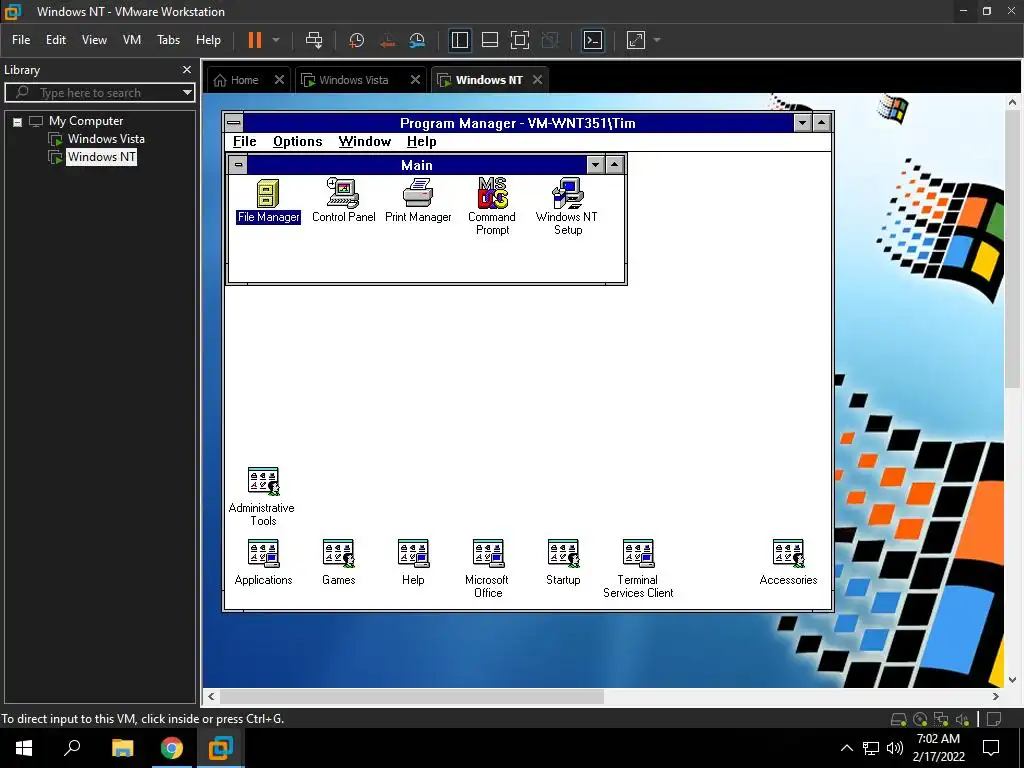1024x768 pixels.
Task: Click the Unity mode toolbar icon
Action: click(551, 40)
